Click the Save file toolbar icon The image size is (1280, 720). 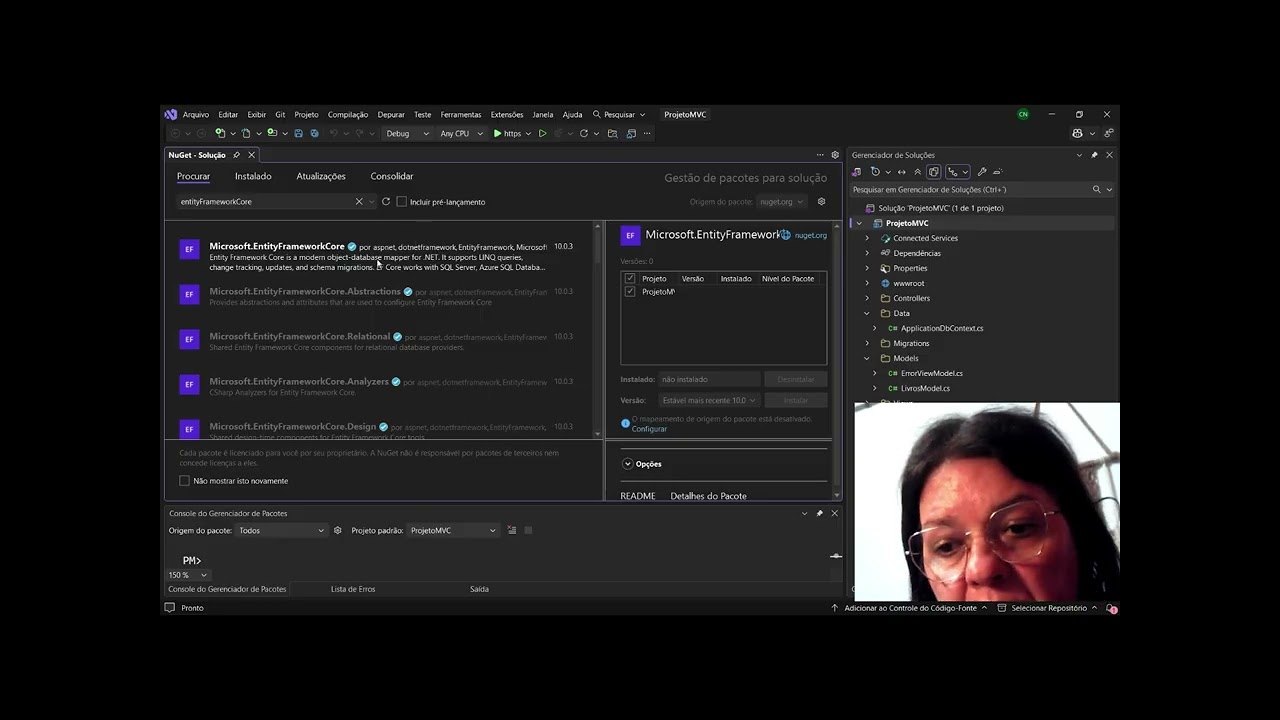(x=298, y=133)
